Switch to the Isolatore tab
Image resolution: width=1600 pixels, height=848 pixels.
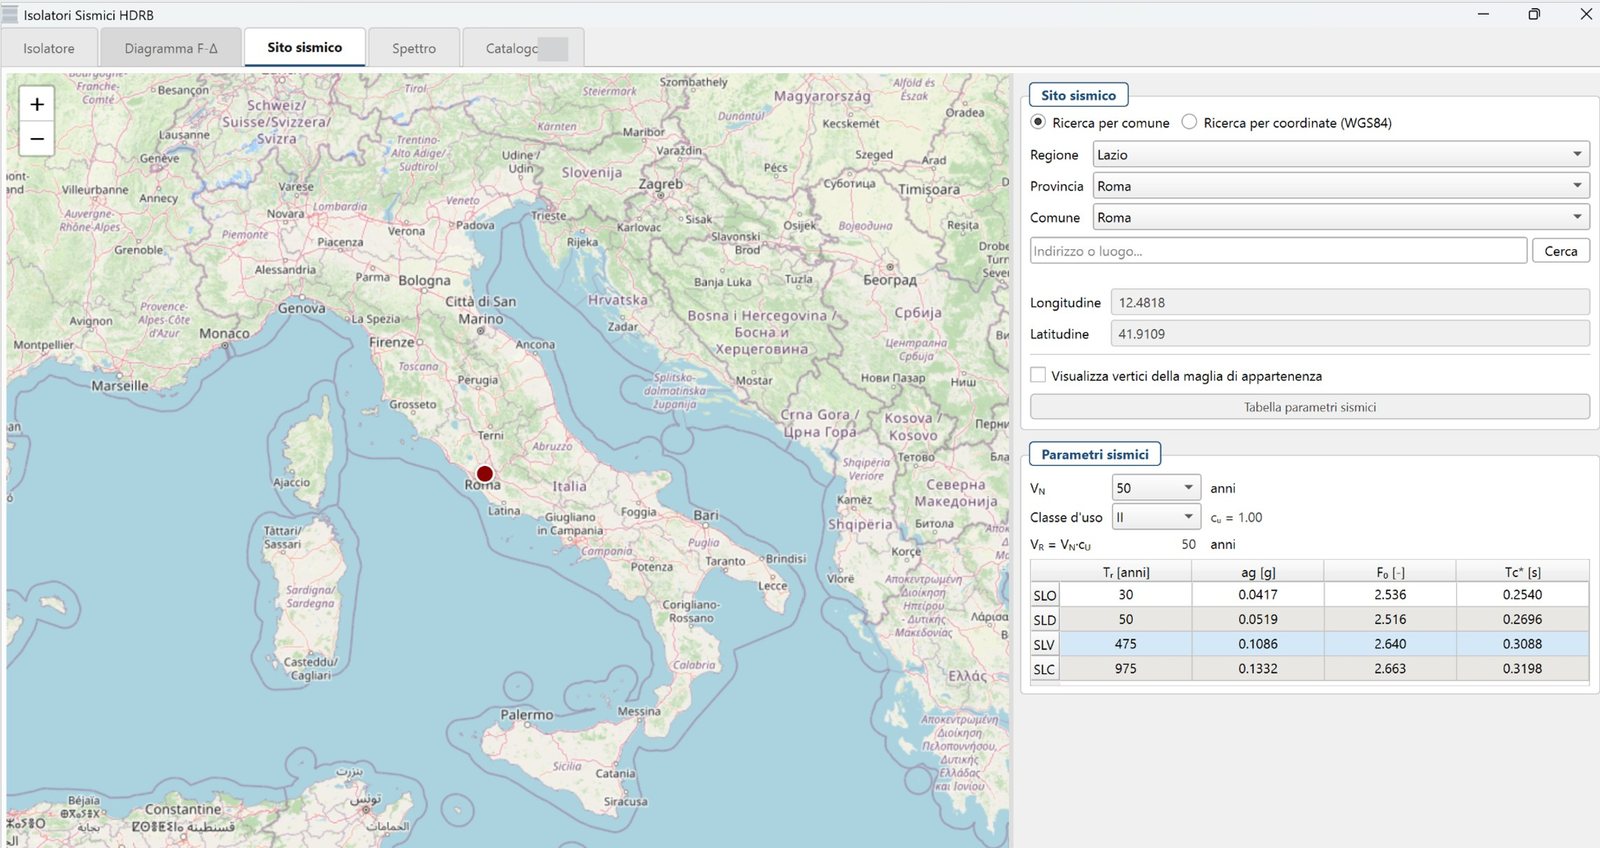tap(49, 48)
